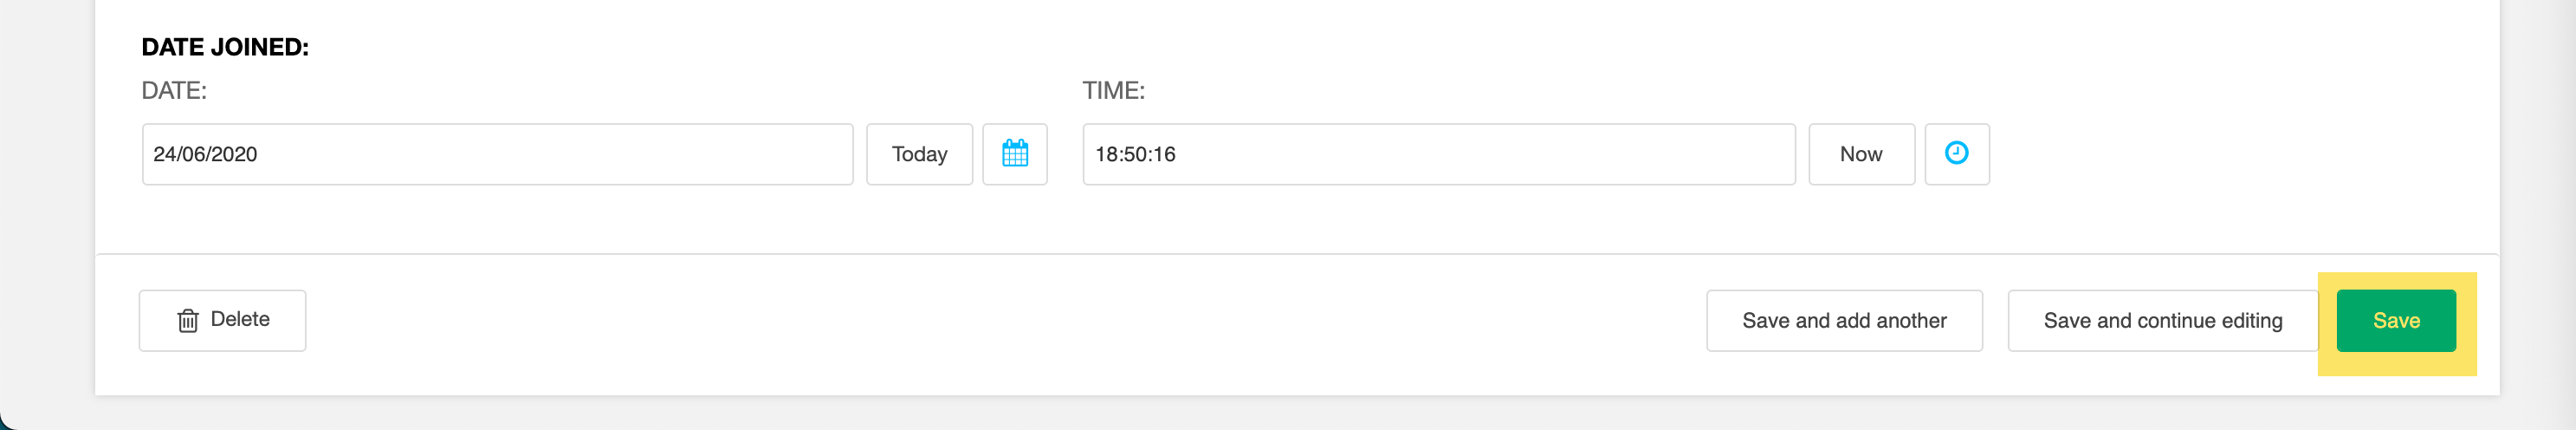The width and height of the screenshot is (2576, 430).
Task: Click the trash can icon beside Delete
Action: pyautogui.click(x=188, y=321)
